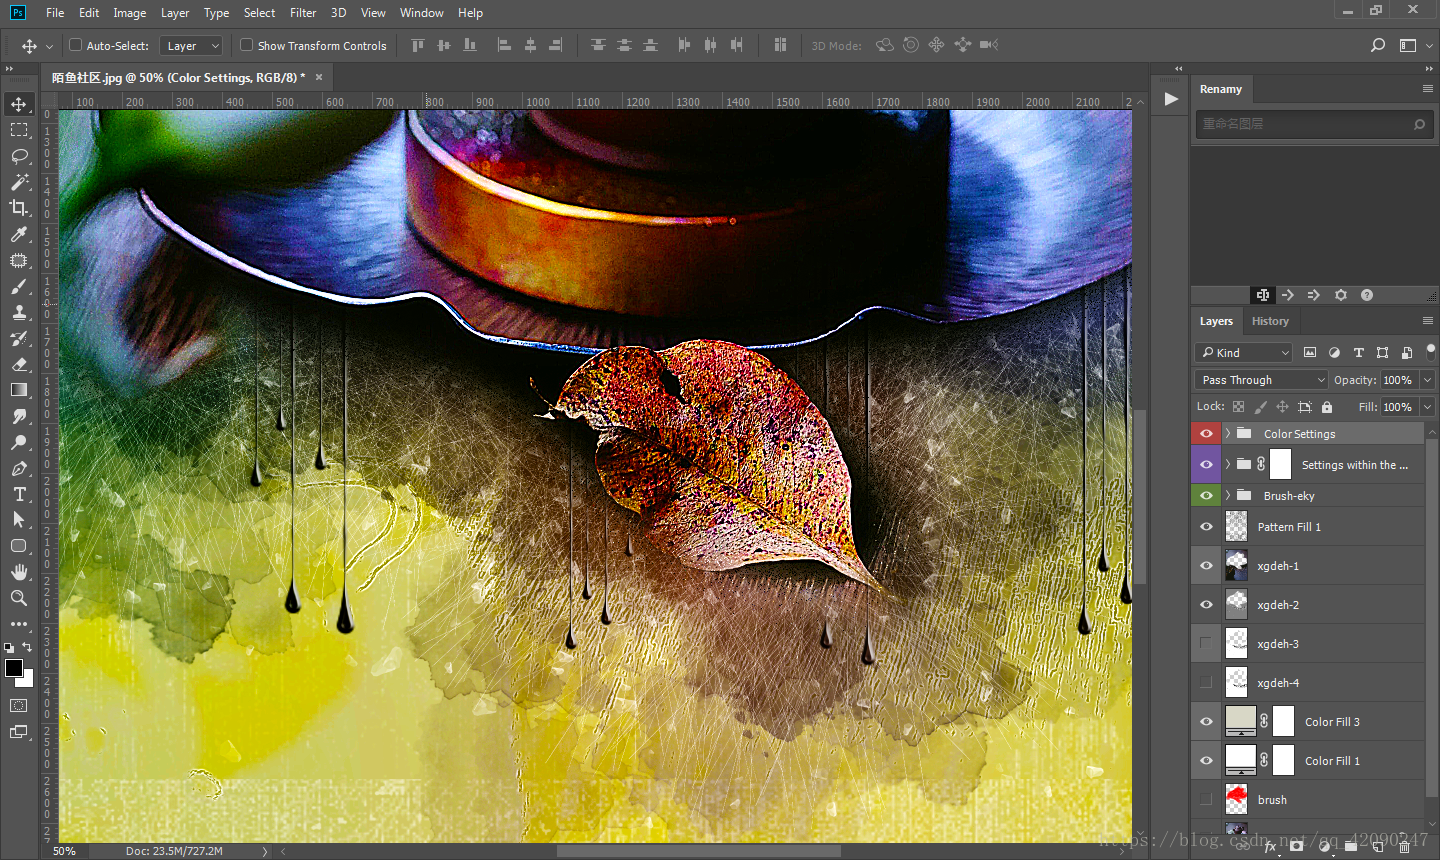Hide the Color Fill 3 layer
This screenshot has height=860, width=1440.
pyautogui.click(x=1206, y=721)
